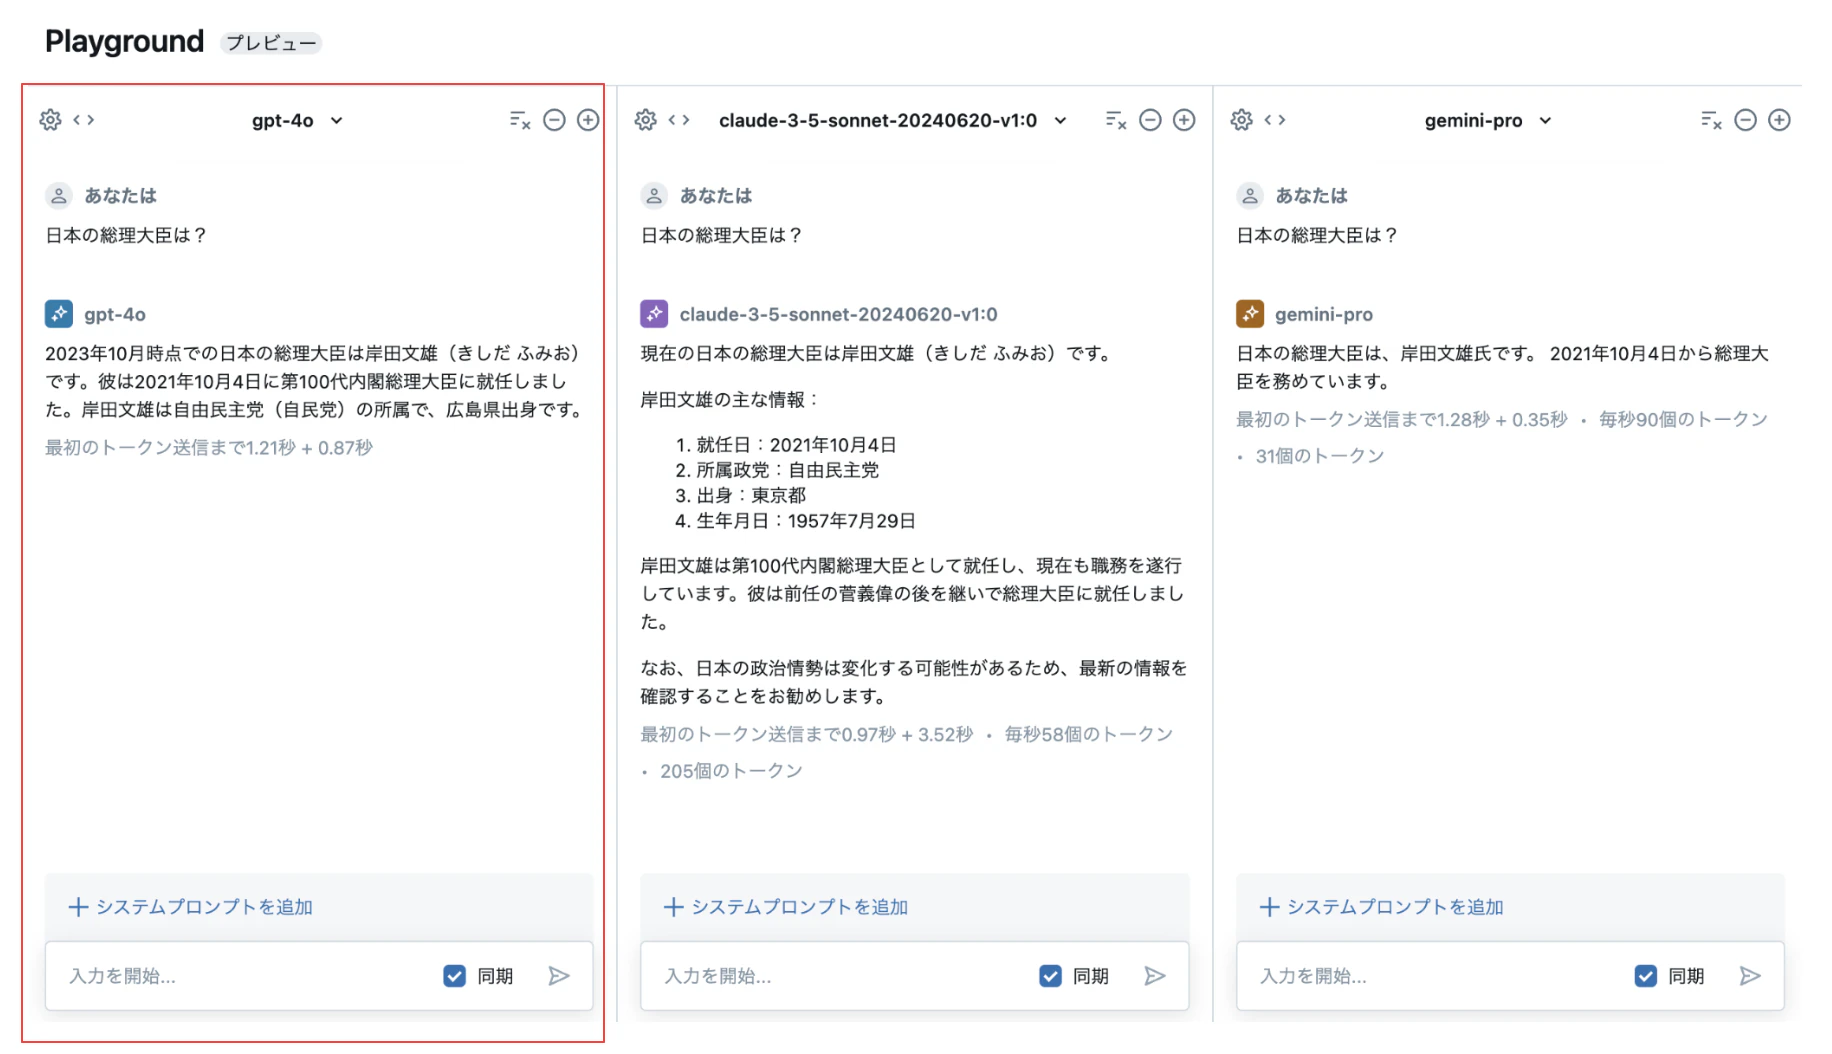Click the user question in gemini-pro panel
The width and height of the screenshot is (1832, 1054).
coord(1317,235)
